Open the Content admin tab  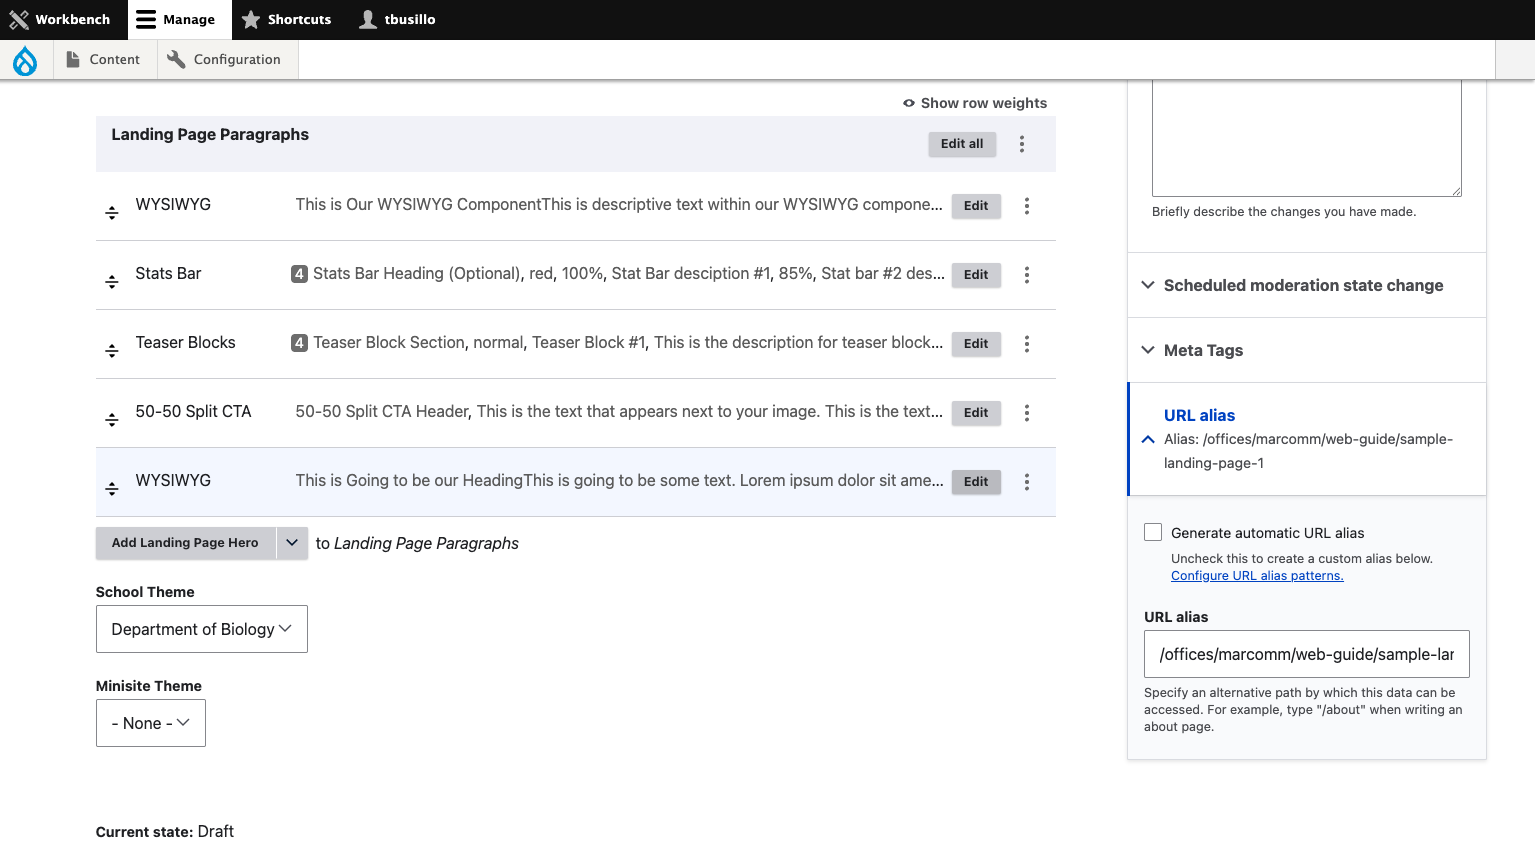[x=103, y=60]
